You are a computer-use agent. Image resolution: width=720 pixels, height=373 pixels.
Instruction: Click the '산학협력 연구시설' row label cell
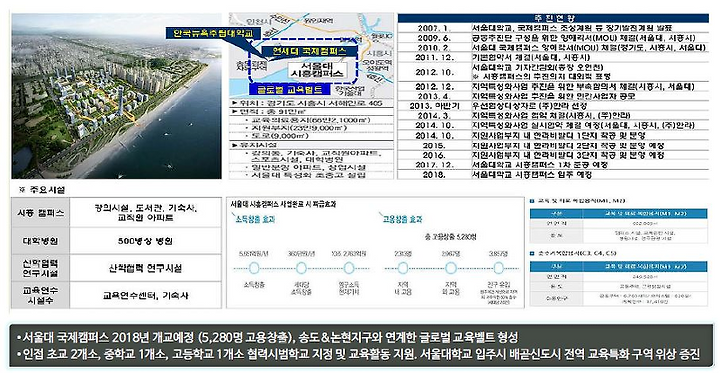pos(41,268)
